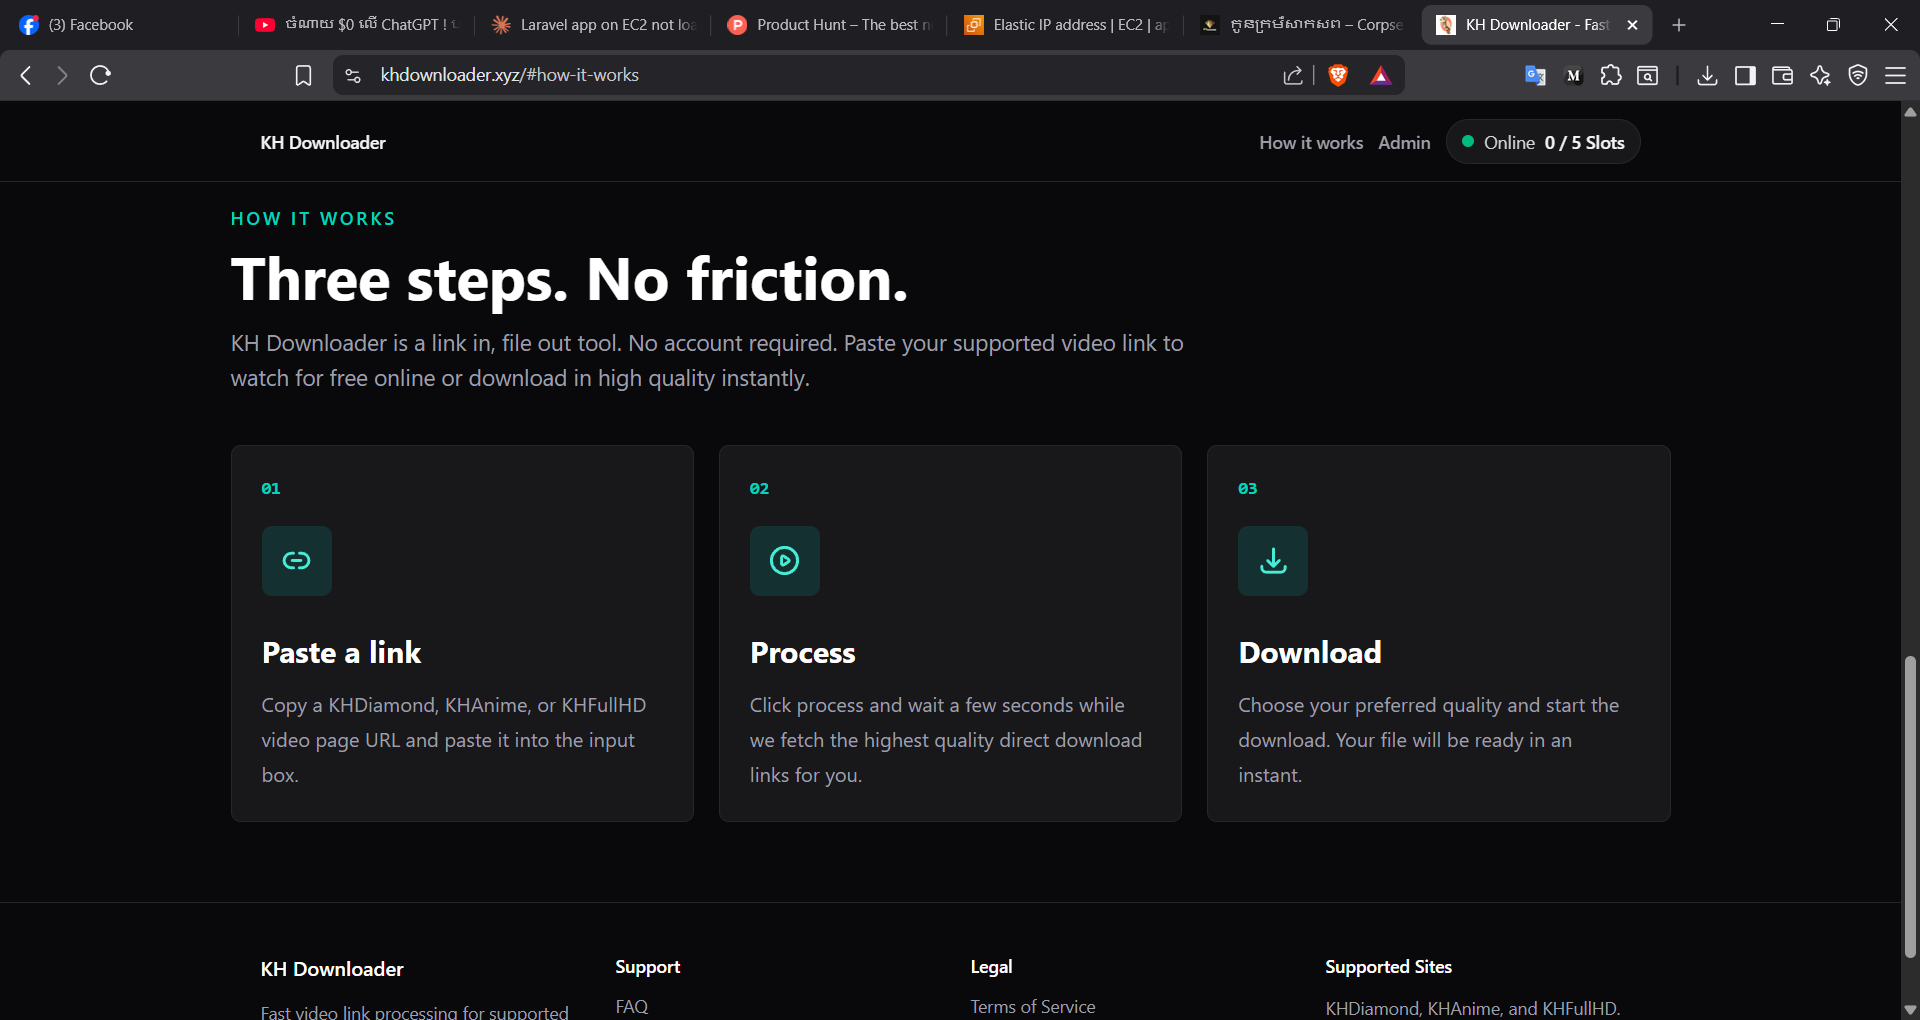The image size is (1920, 1020).
Task: Switch to the Corpse tab
Action: tap(1302, 25)
